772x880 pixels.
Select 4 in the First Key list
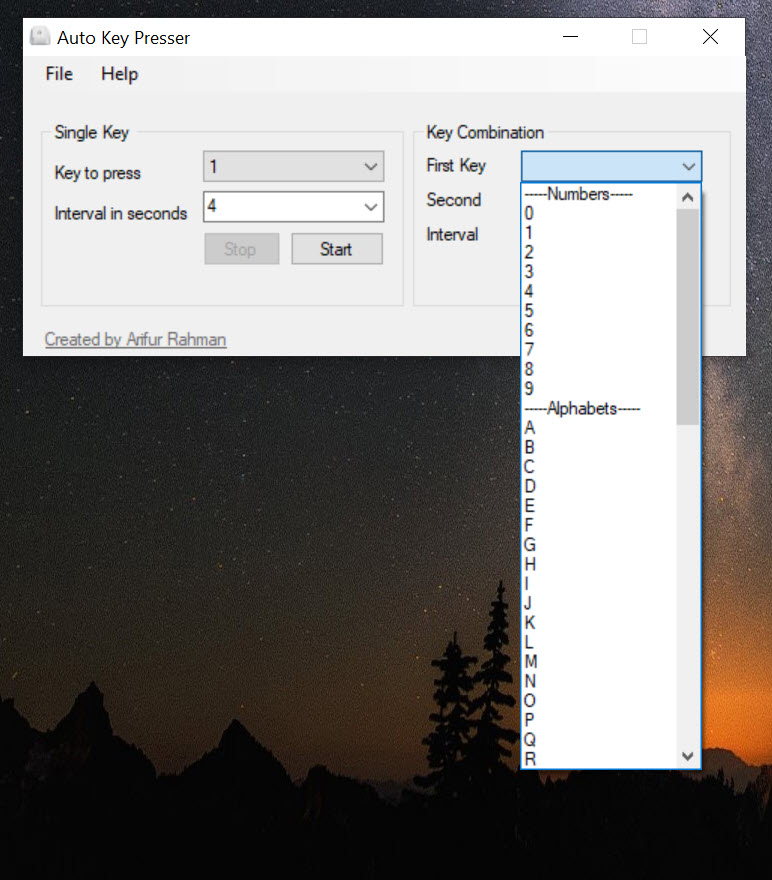click(599, 291)
